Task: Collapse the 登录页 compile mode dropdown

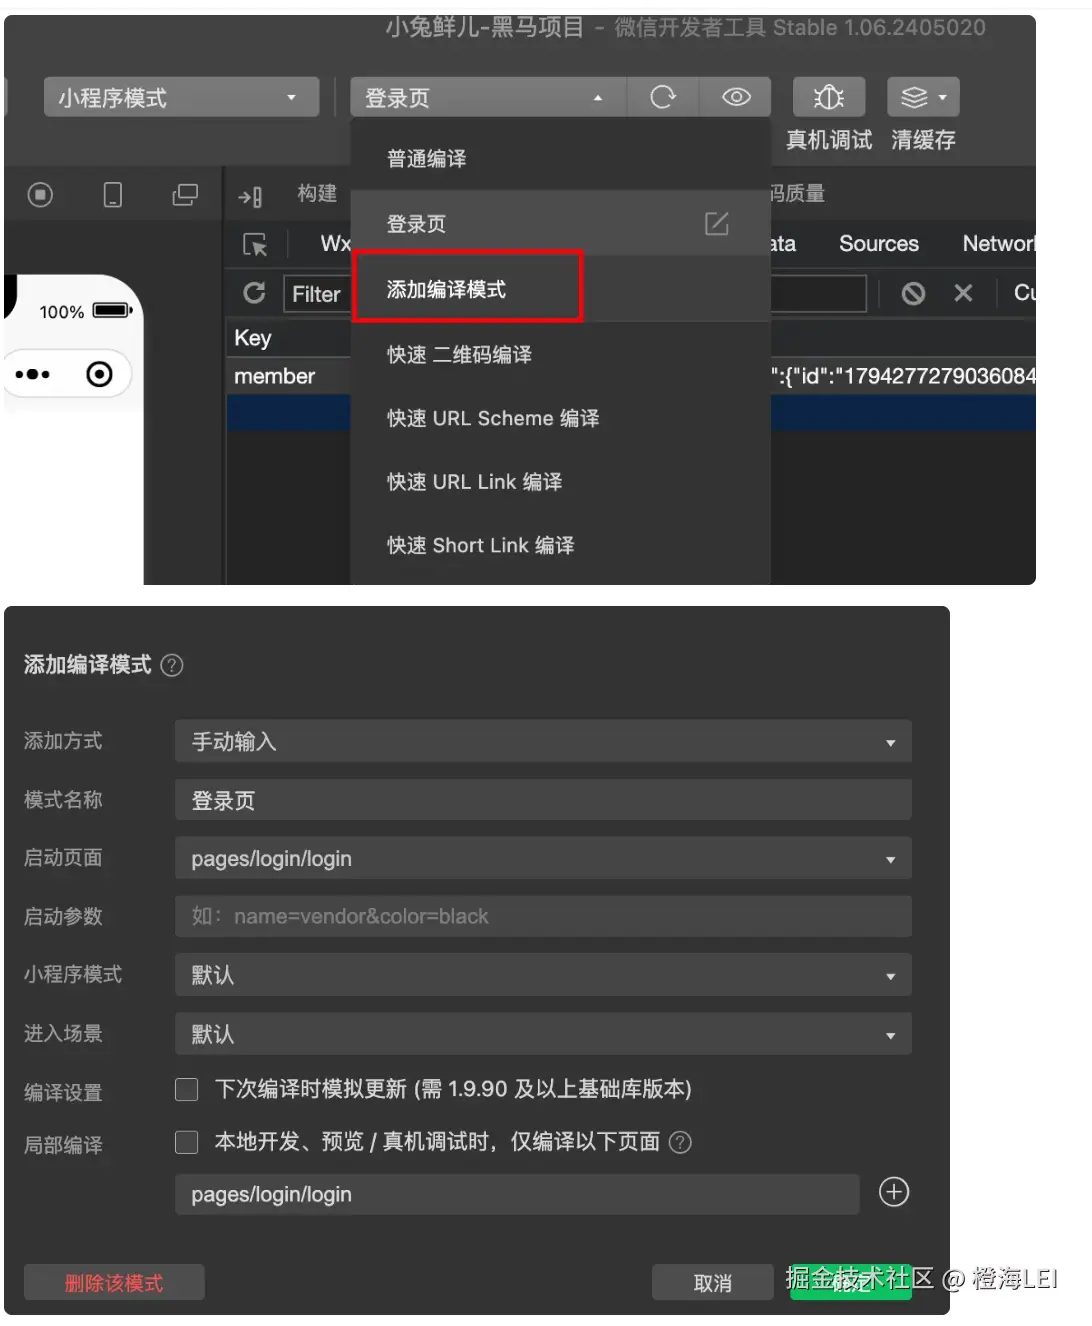Action: coord(488,97)
